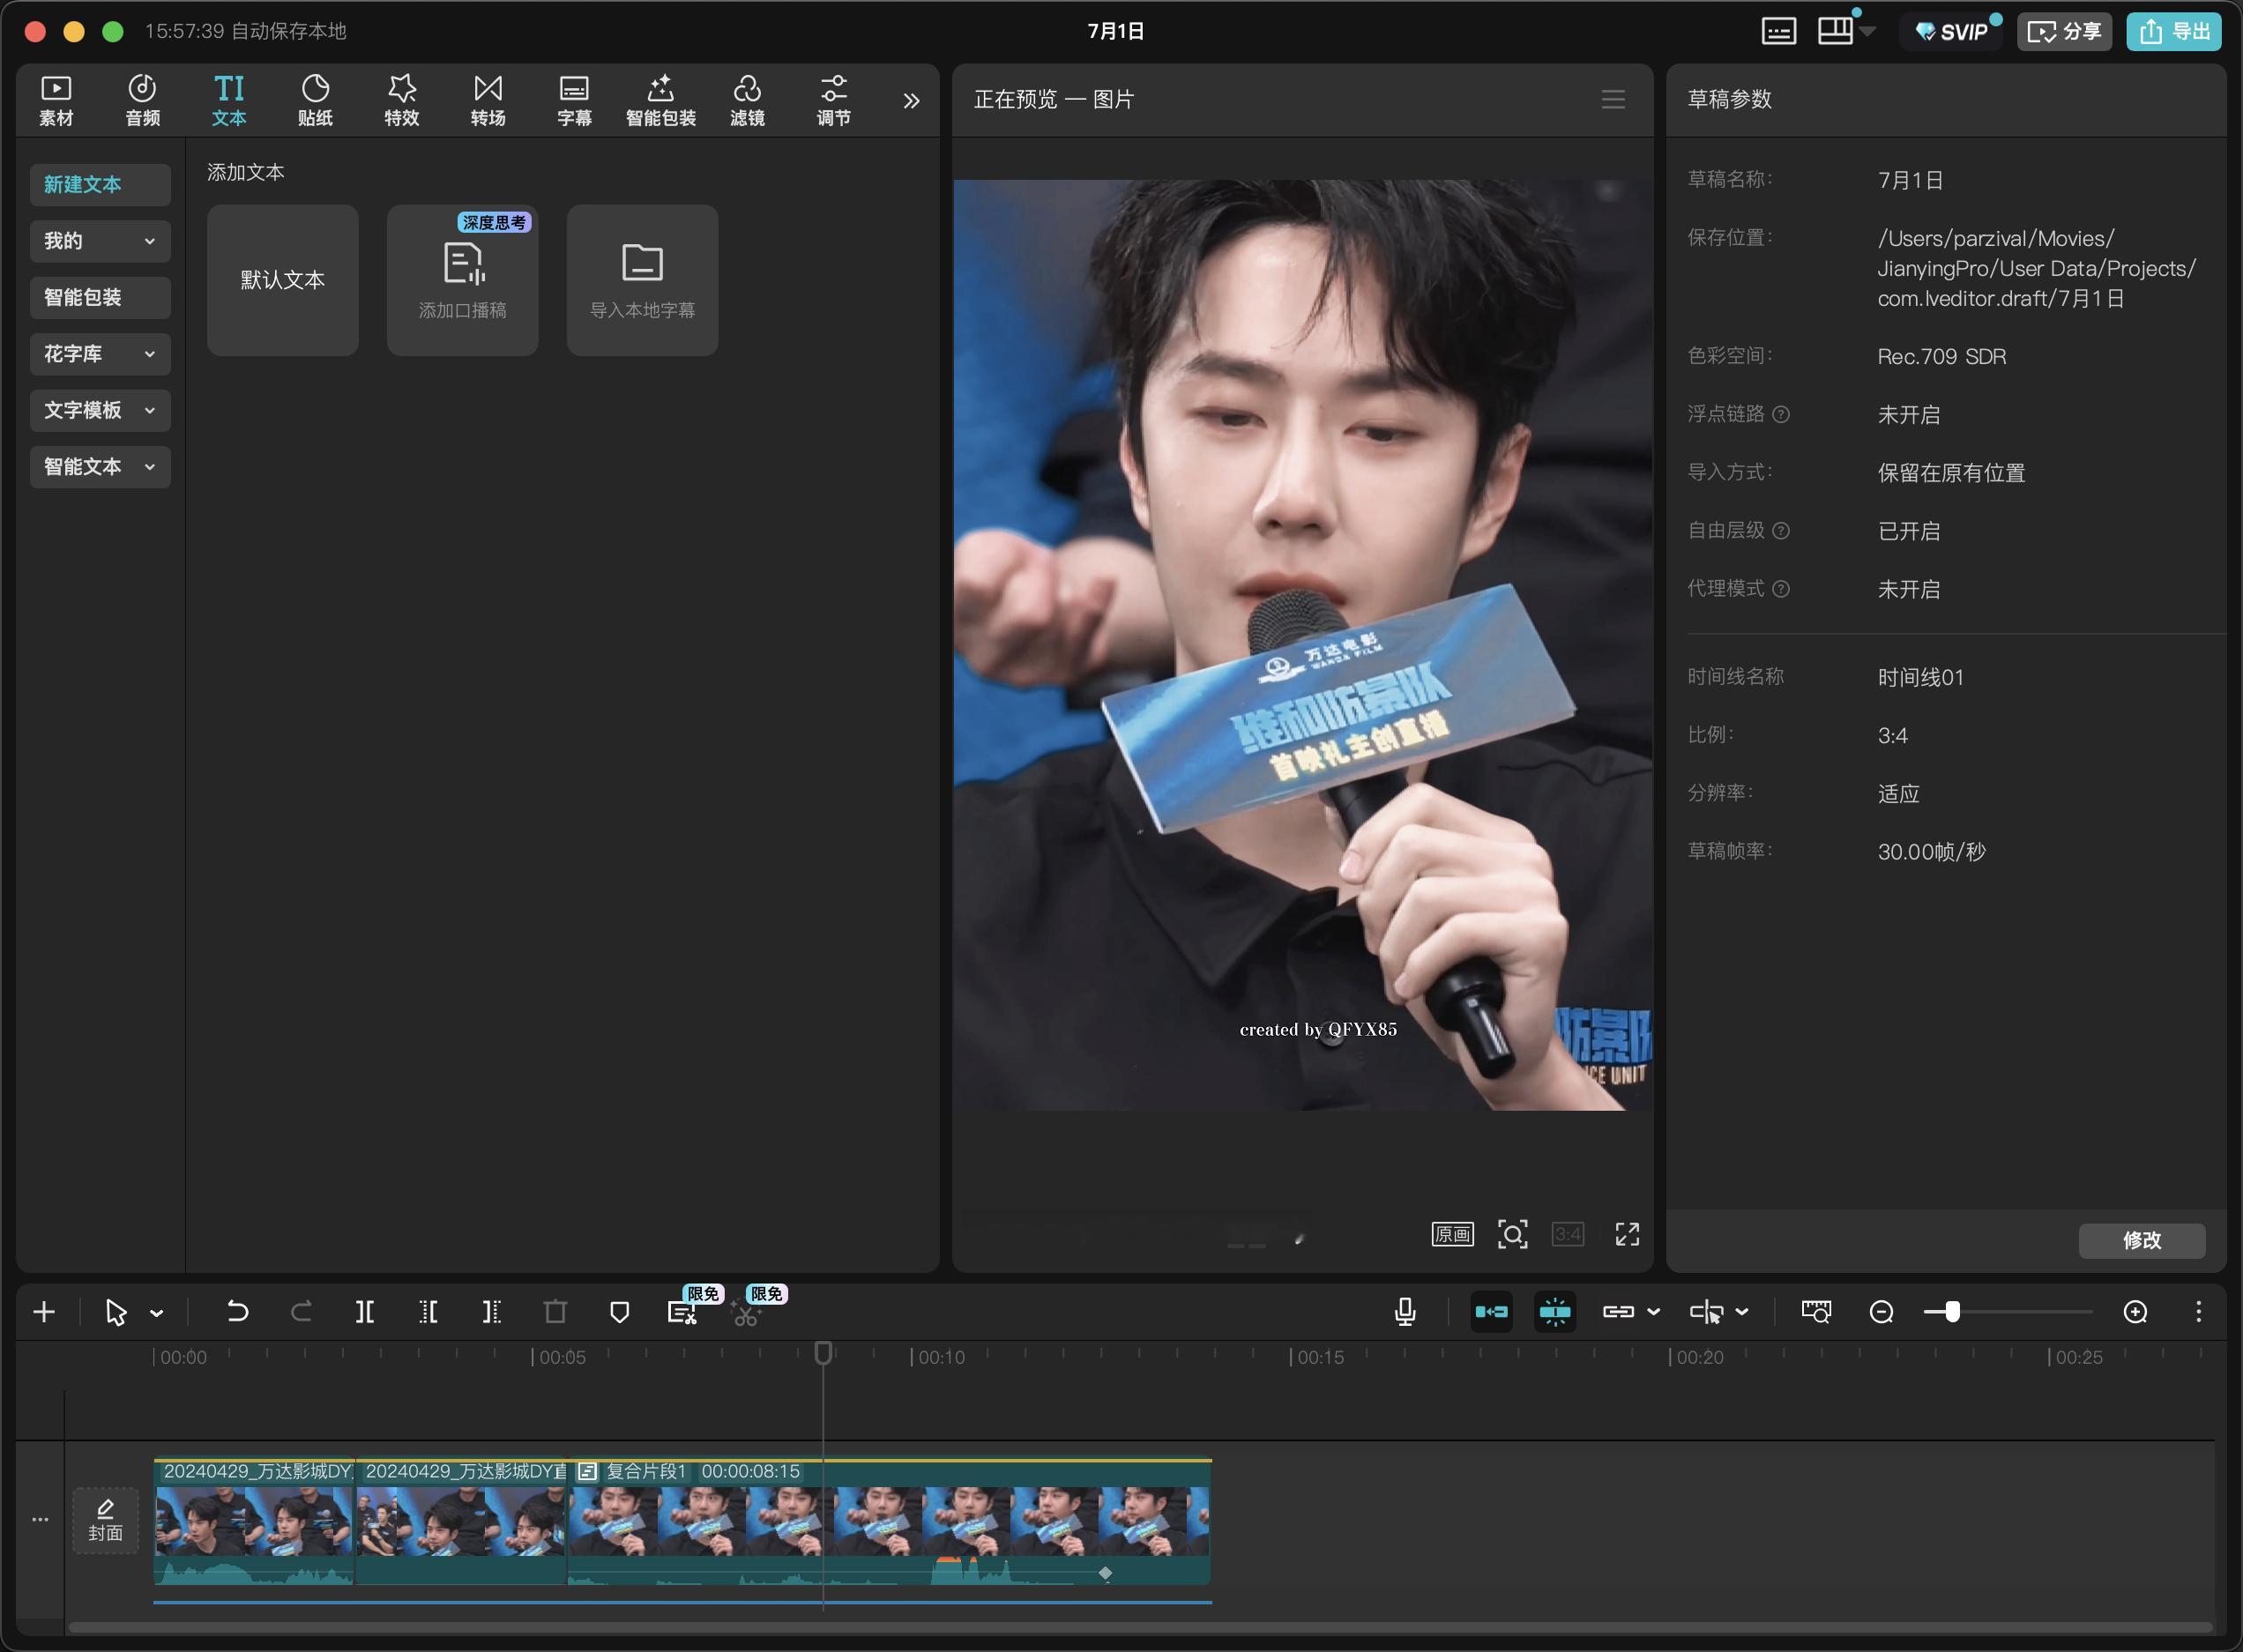The image size is (2243, 1652).
Task: Toggle the 原画 original quality preview
Action: tap(1453, 1234)
